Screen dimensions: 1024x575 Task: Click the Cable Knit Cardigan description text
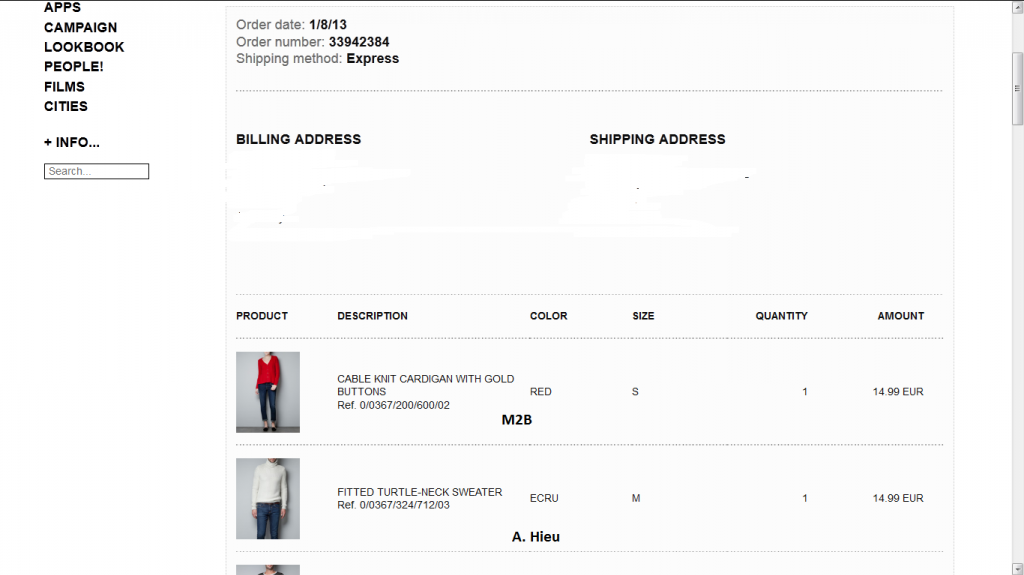point(425,385)
